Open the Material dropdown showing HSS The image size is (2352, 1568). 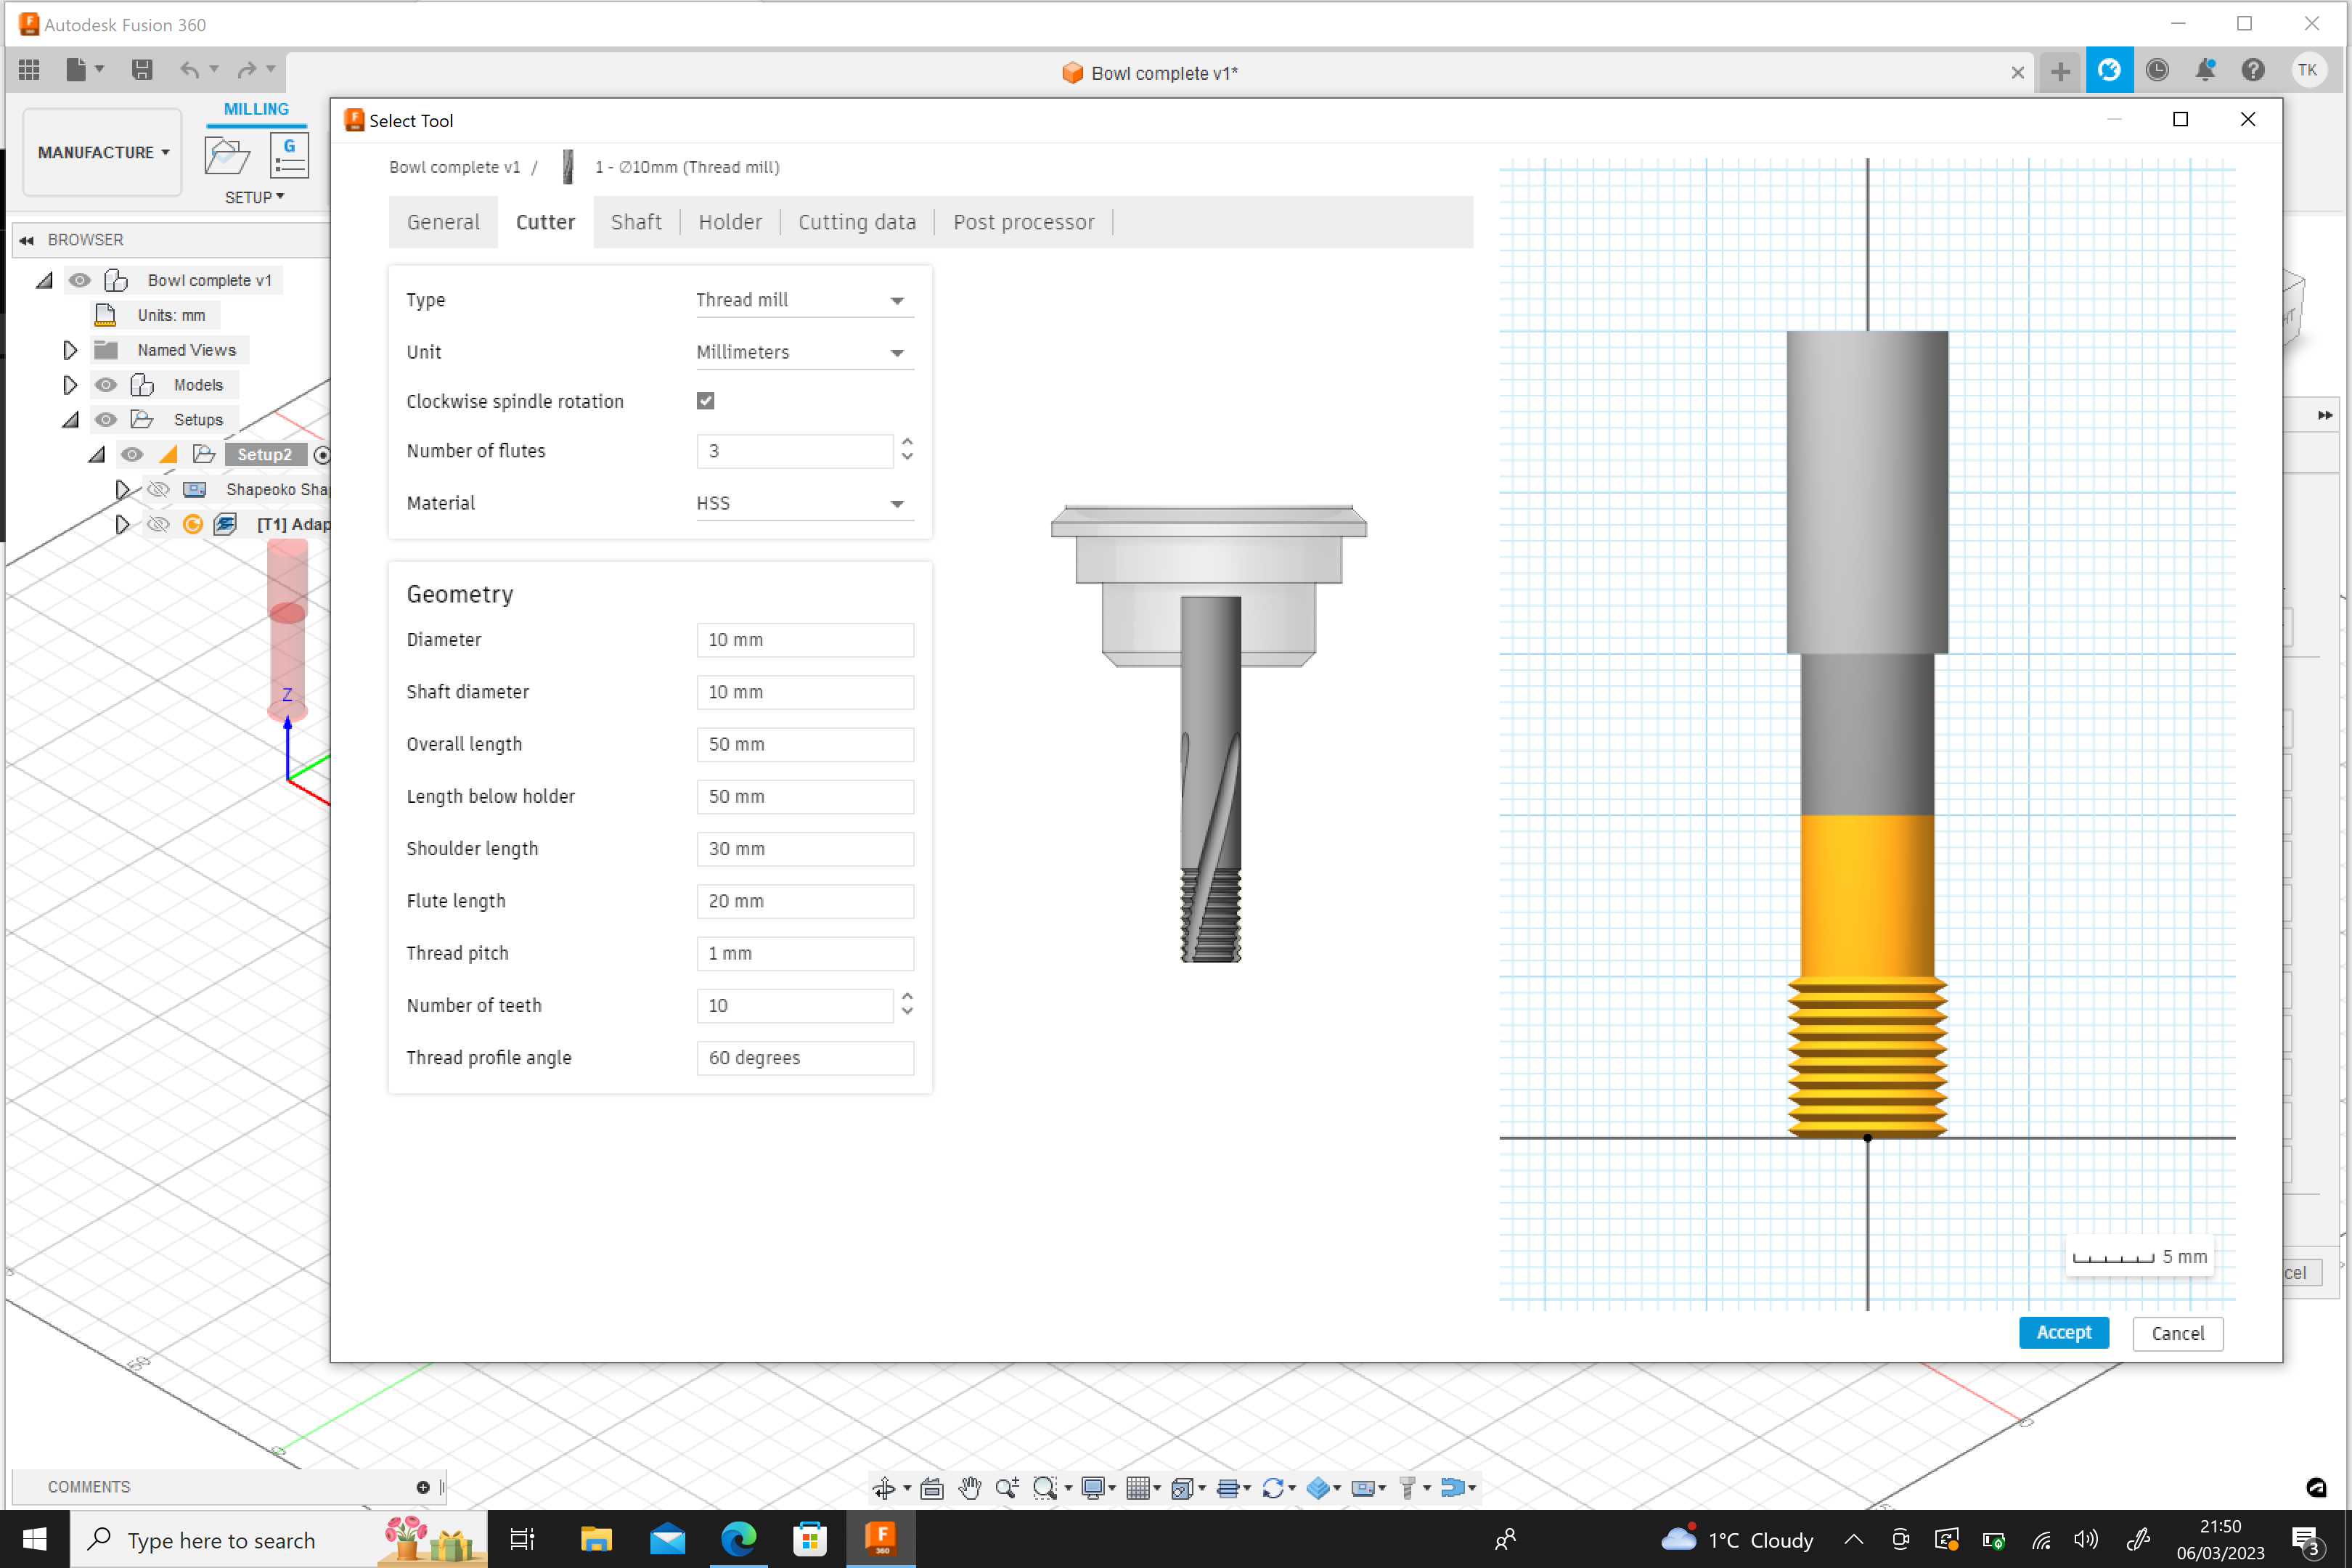click(804, 503)
